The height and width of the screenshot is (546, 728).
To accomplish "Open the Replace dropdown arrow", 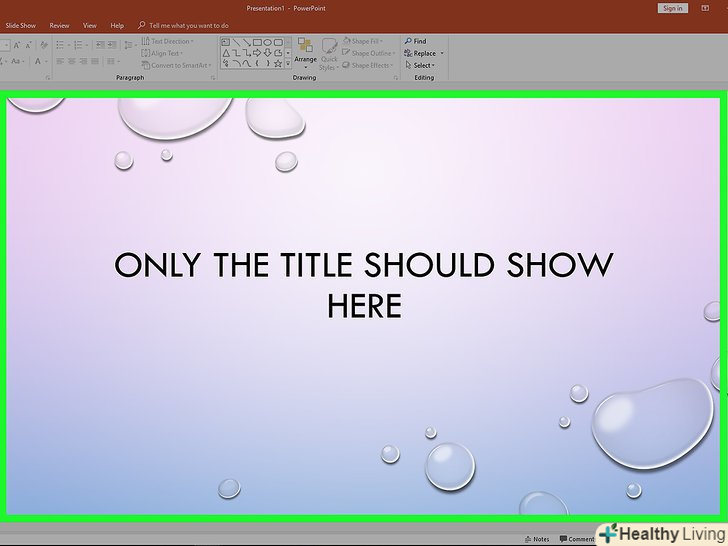I will coord(442,53).
